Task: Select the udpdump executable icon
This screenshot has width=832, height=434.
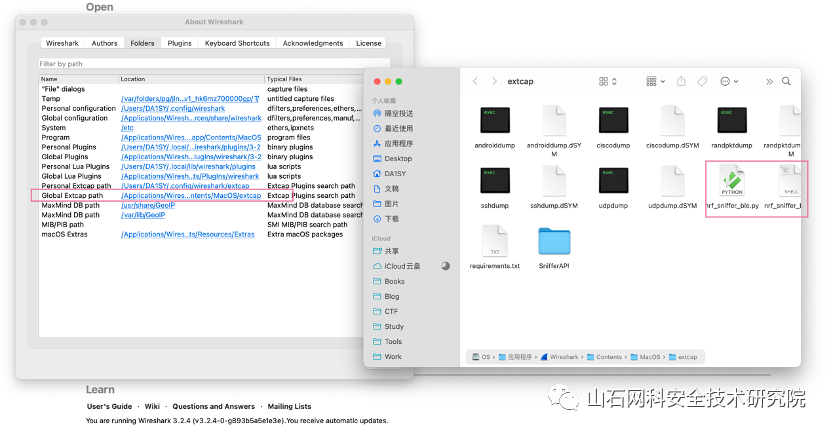Action: pos(613,180)
